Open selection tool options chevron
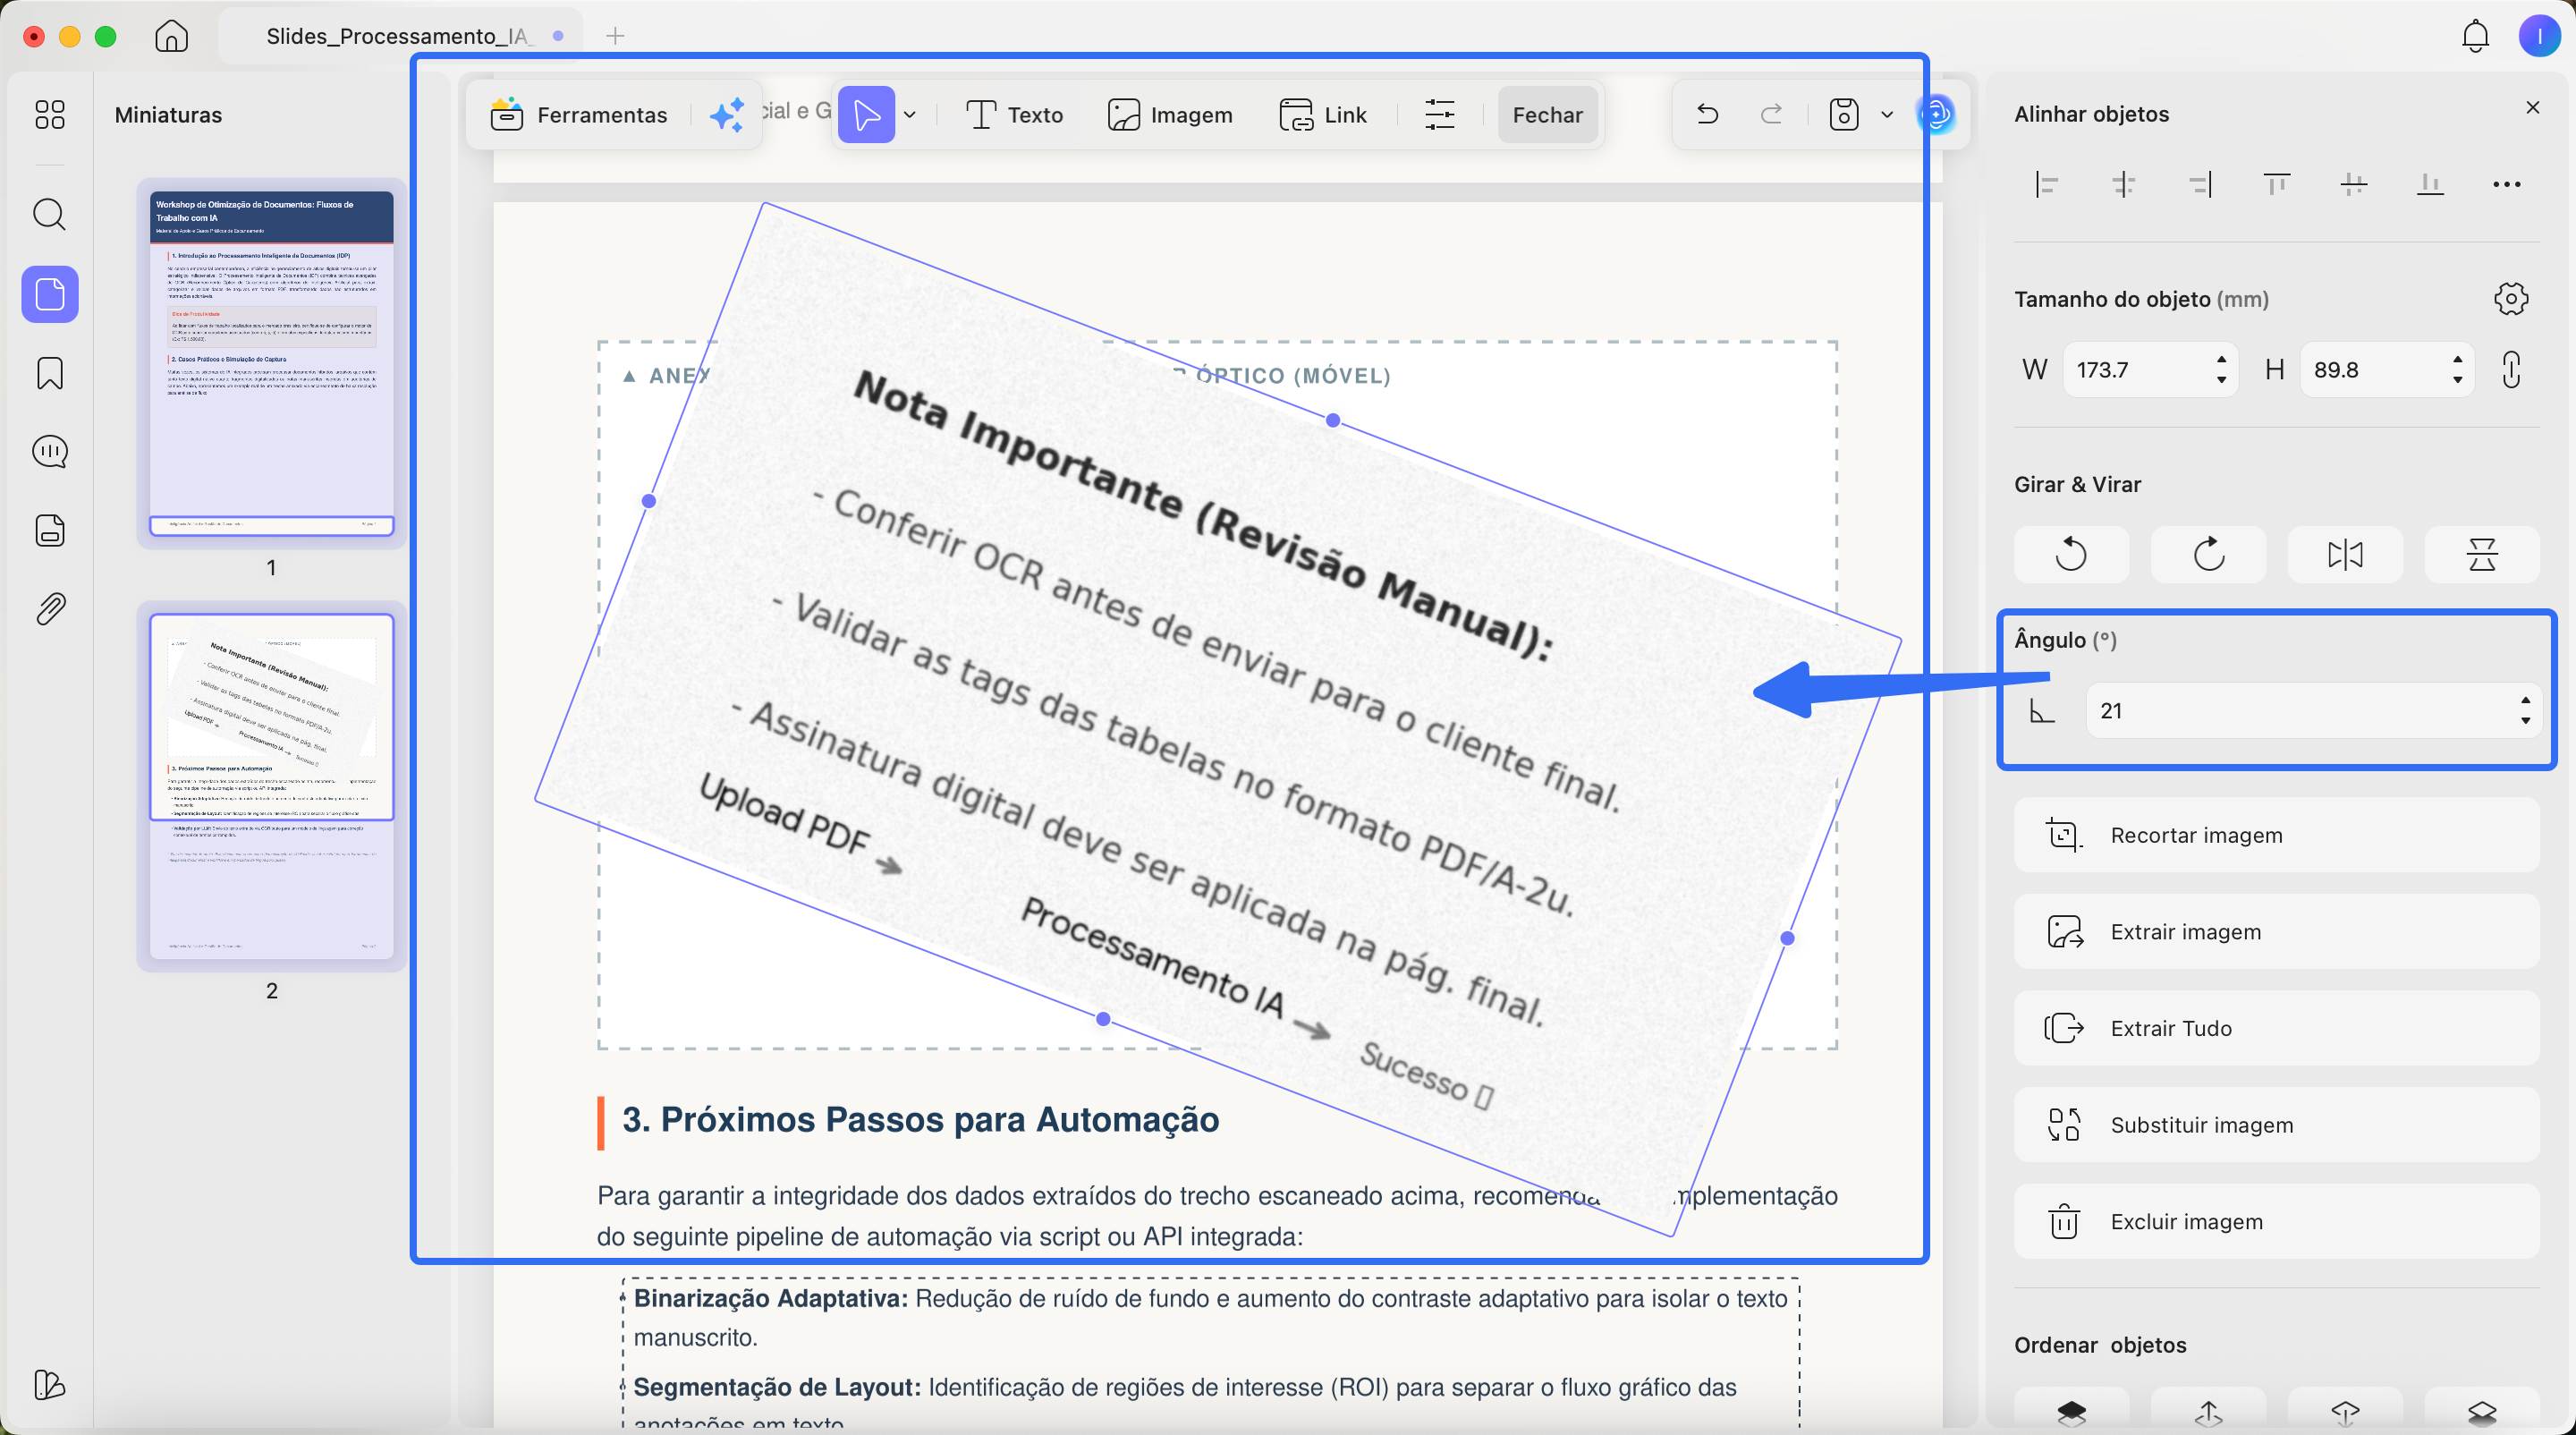Image resolution: width=2576 pixels, height=1435 pixels. pyautogui.click(x=910, y=115)
